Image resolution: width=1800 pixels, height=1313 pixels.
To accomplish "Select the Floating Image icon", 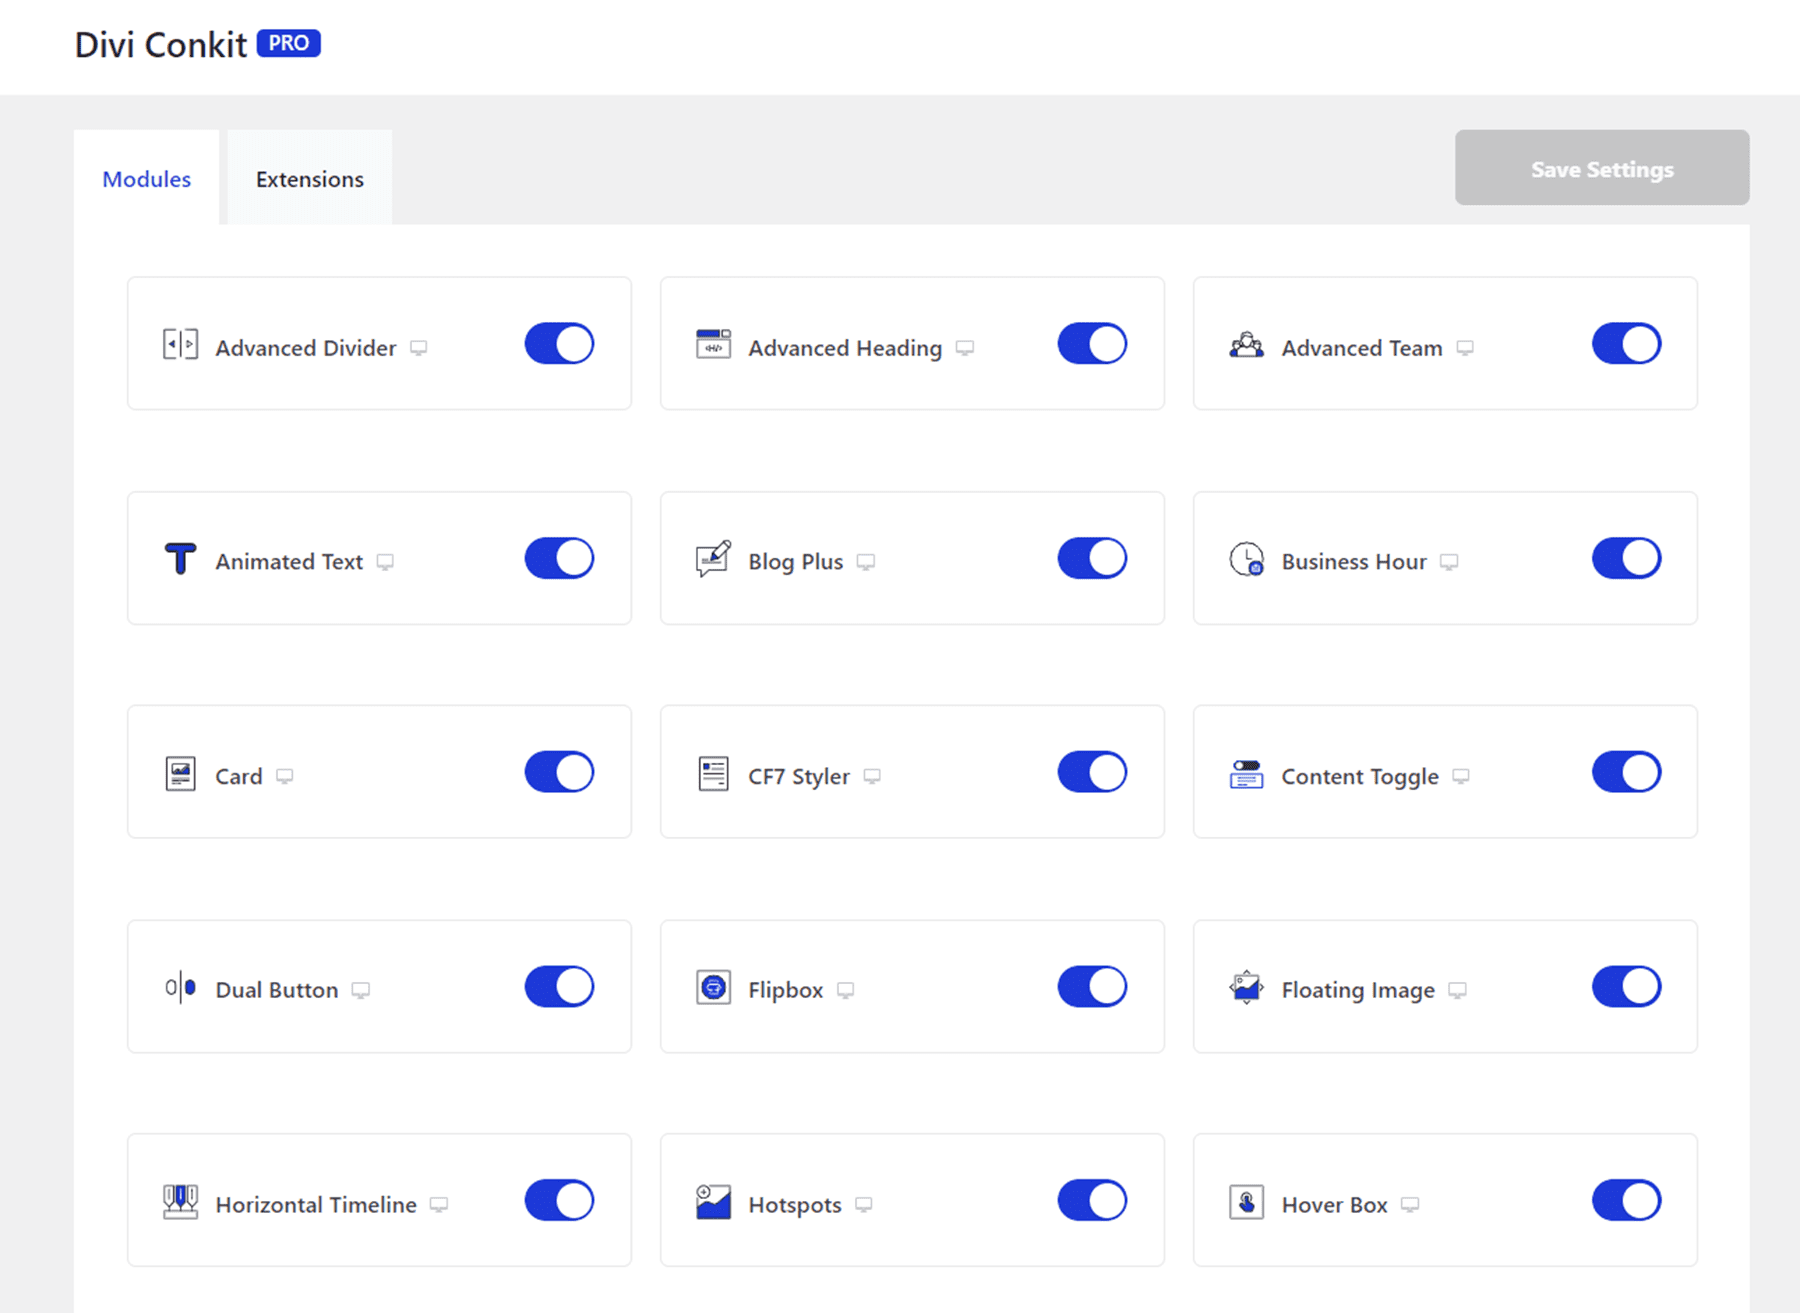I will point(1246,986).
